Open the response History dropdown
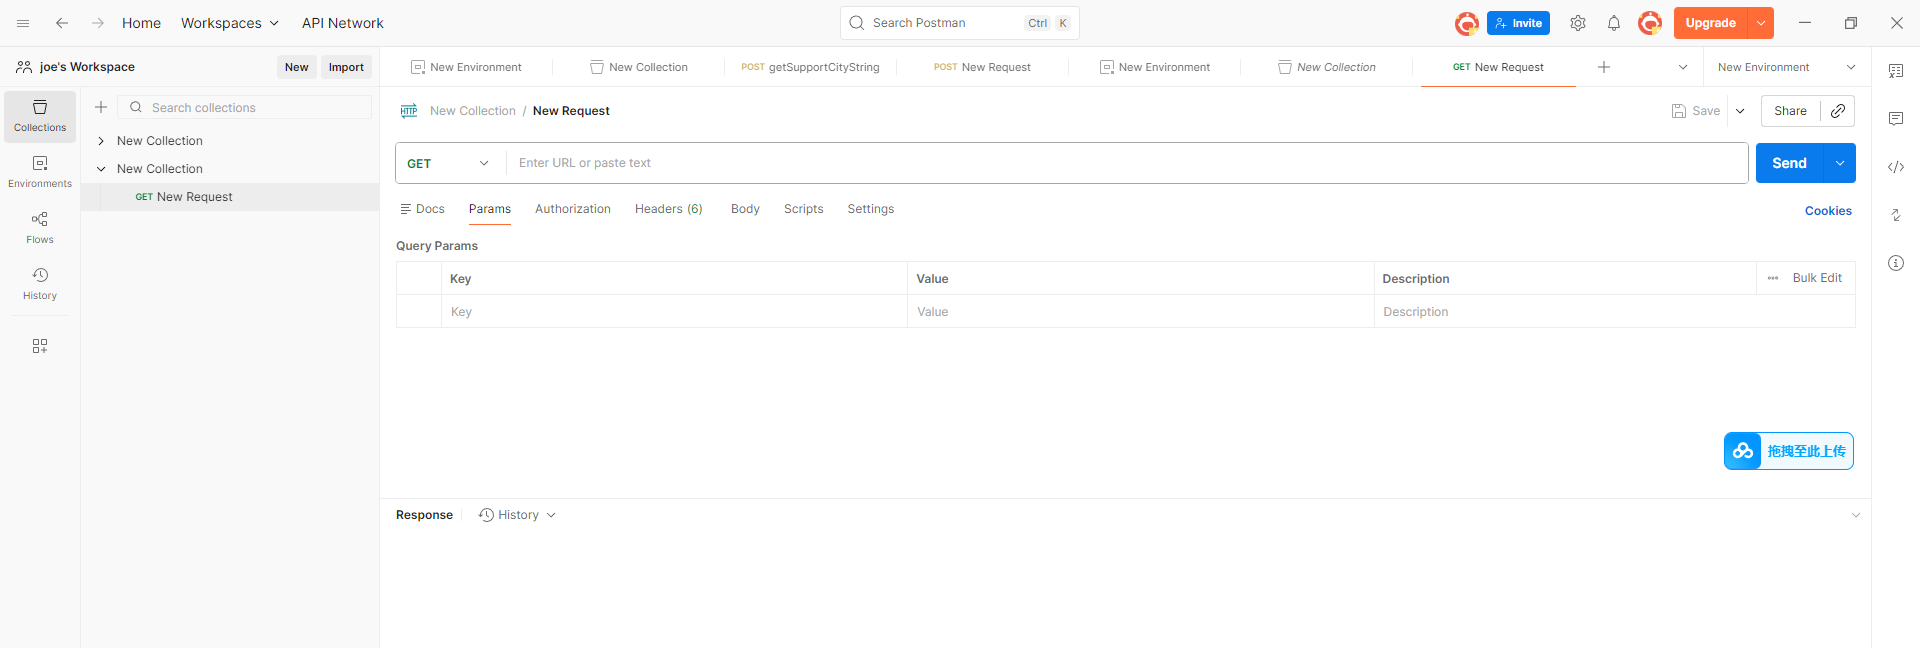The image size is (1920, 648). [x=517, y=515]
